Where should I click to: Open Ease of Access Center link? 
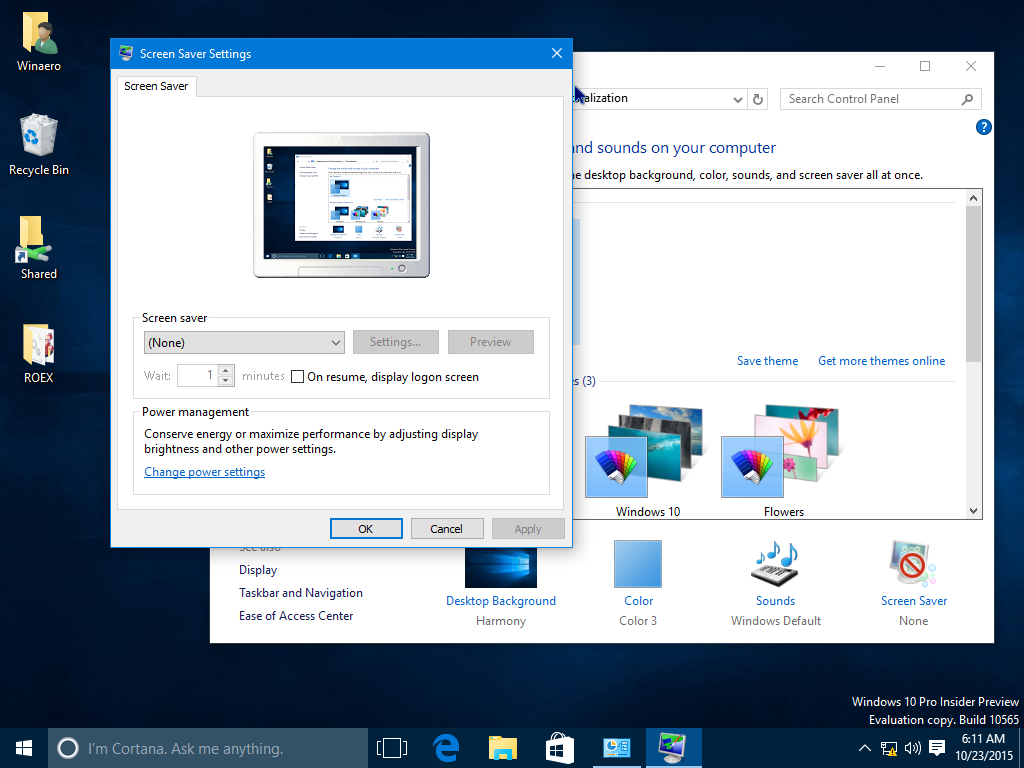coord(296,616)
